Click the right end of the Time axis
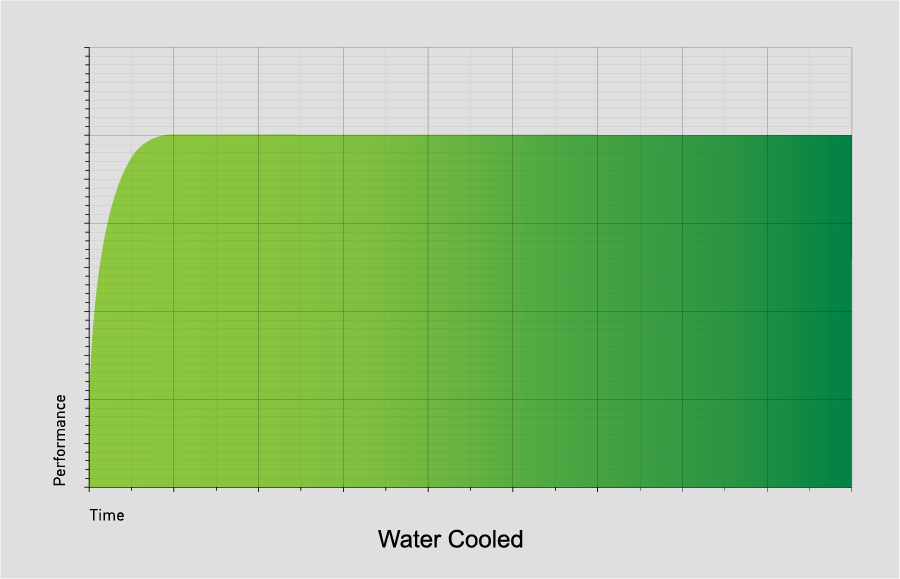 851,488
